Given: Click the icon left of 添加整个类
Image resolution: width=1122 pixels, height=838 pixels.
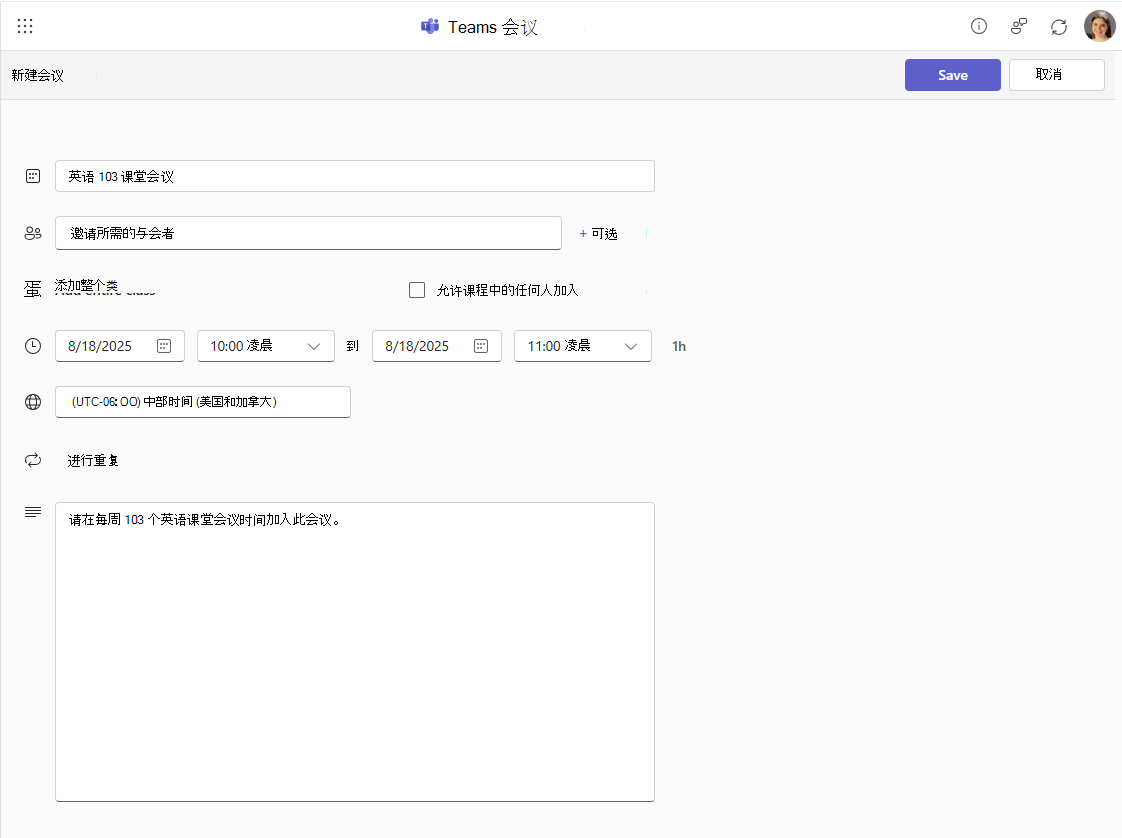Looking at the screenshot, I should (x=33, y=288).
